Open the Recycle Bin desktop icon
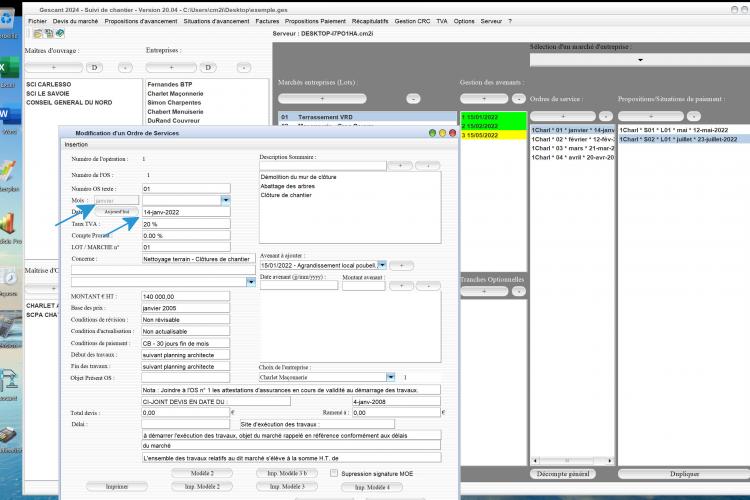Viewport: 750px width, 500px height. [x=8, y=22]
